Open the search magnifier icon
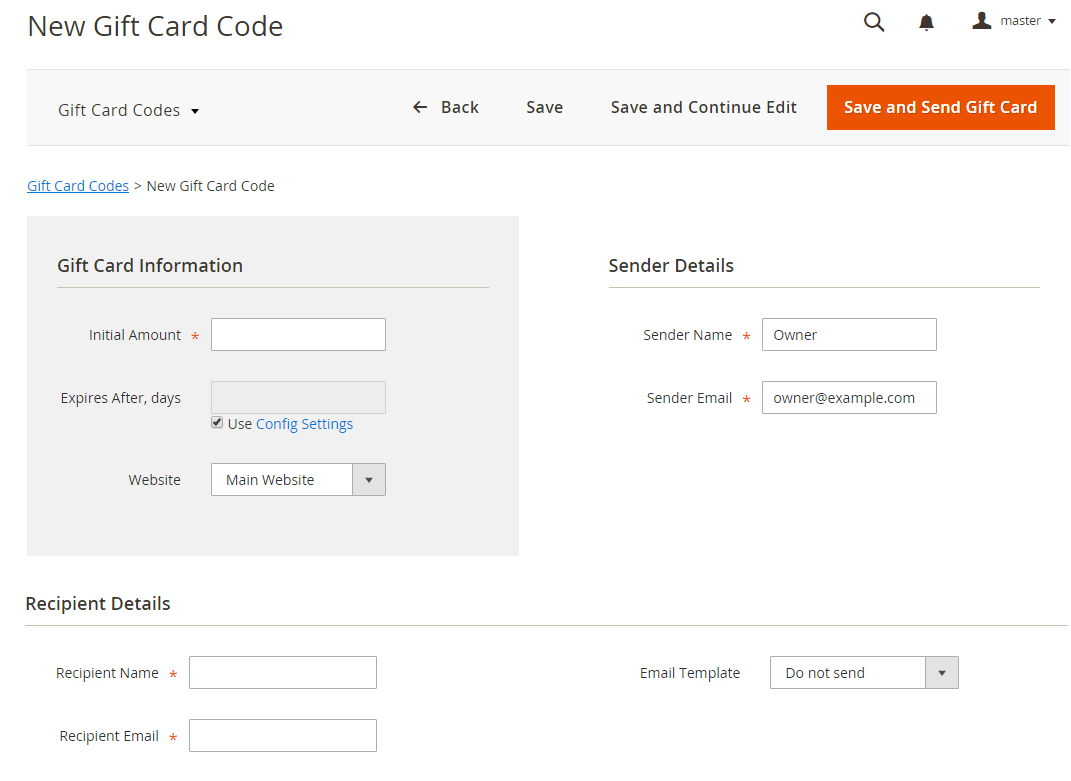1071x781 pixels. pos(874,22)
